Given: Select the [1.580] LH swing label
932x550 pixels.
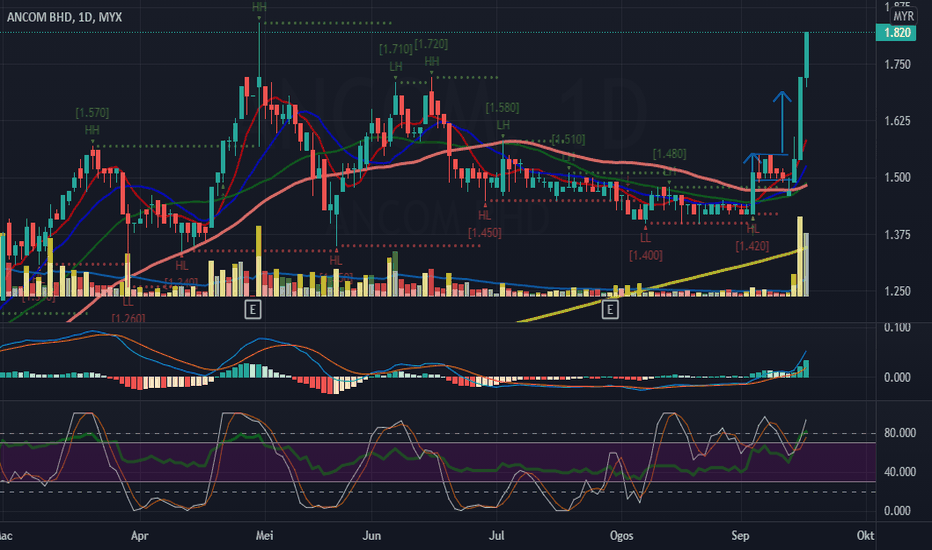Looking at the screenshot, I should [503, 116].
